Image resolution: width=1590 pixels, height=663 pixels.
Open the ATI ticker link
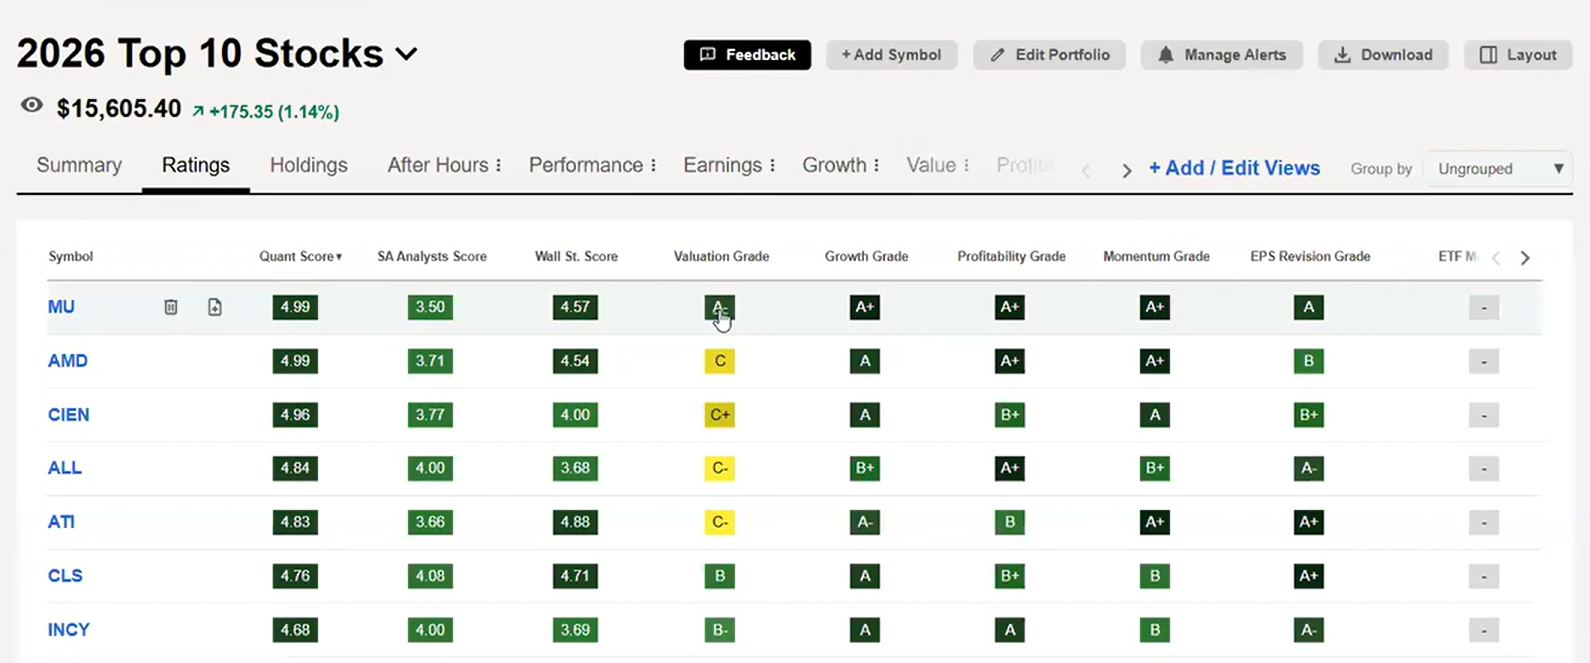coord(61,522)
